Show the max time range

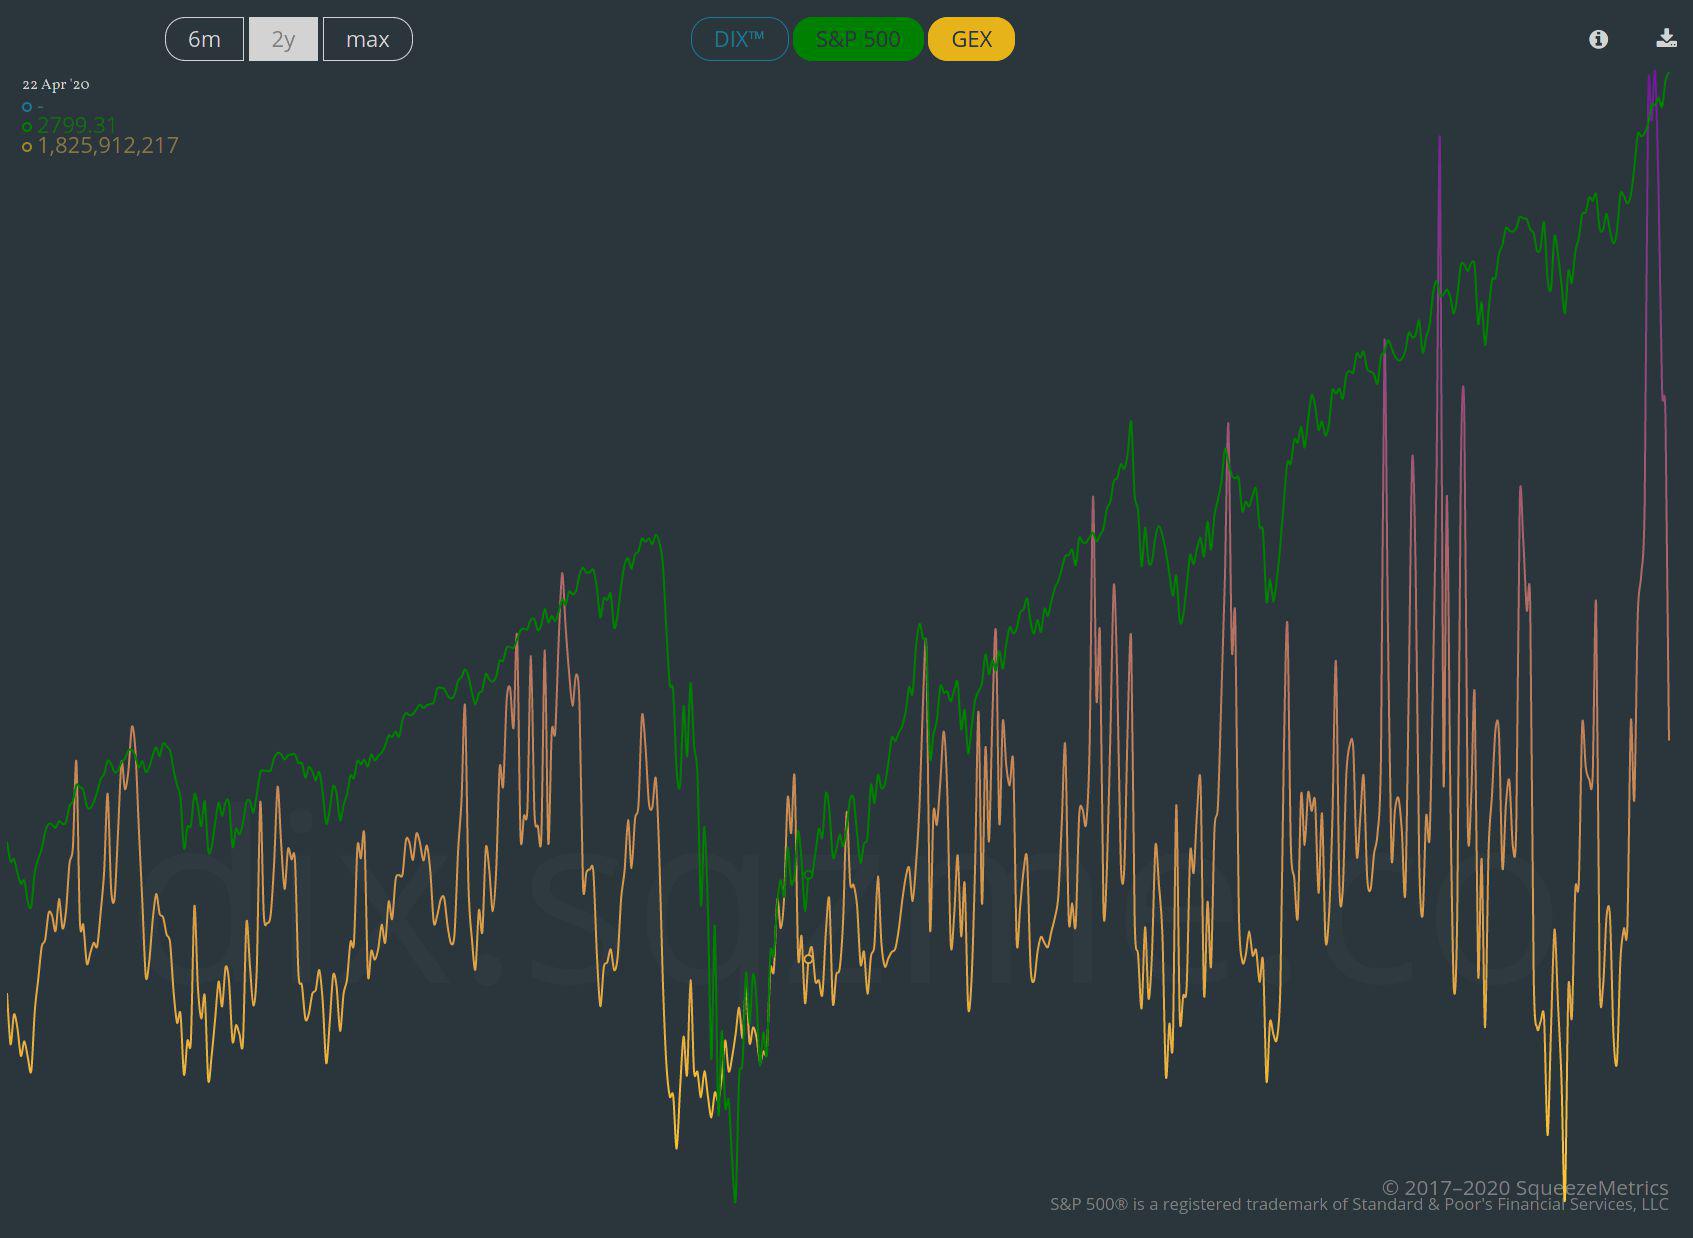pos(367,39)
